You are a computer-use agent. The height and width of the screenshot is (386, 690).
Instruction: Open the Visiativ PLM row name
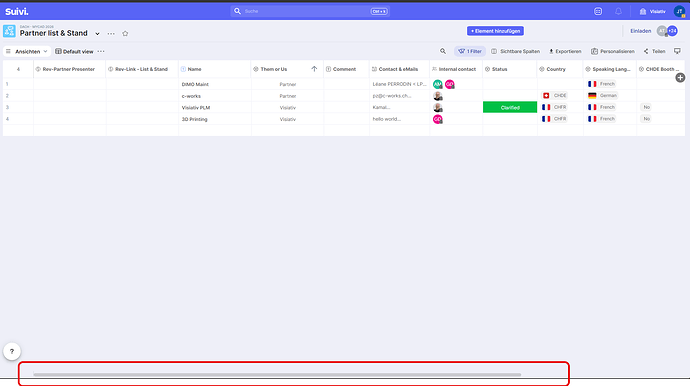(x=196, y=107)
